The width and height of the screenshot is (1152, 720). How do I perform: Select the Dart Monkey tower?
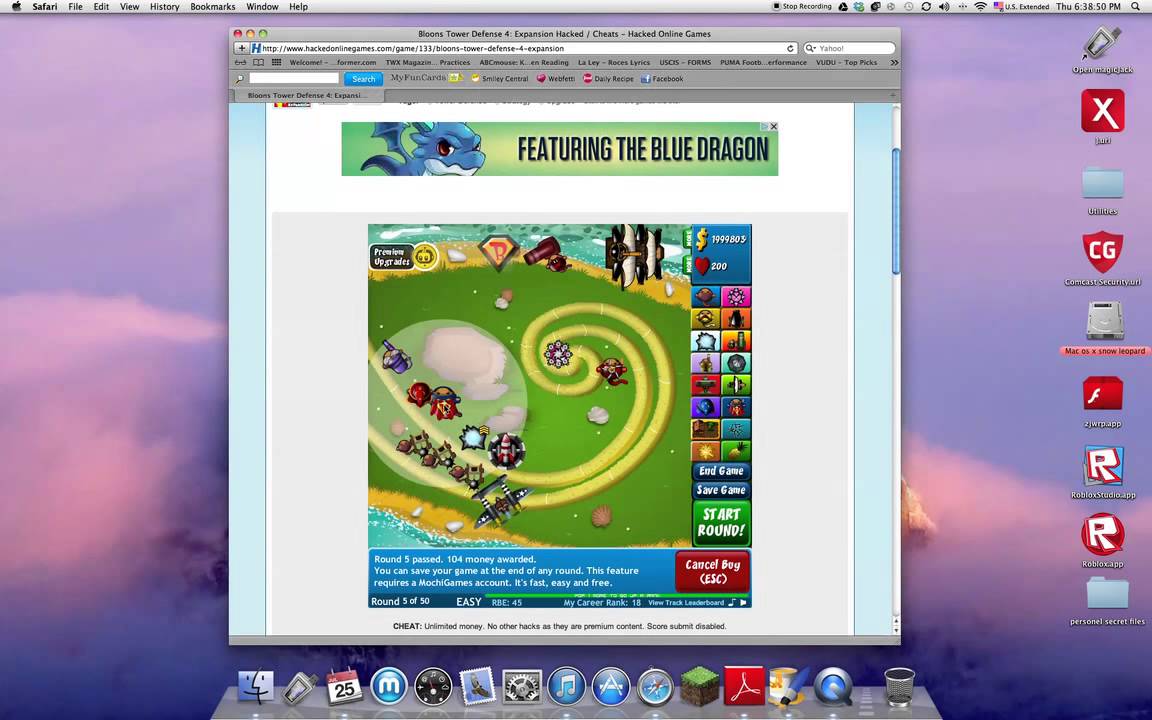coord(706,296)
